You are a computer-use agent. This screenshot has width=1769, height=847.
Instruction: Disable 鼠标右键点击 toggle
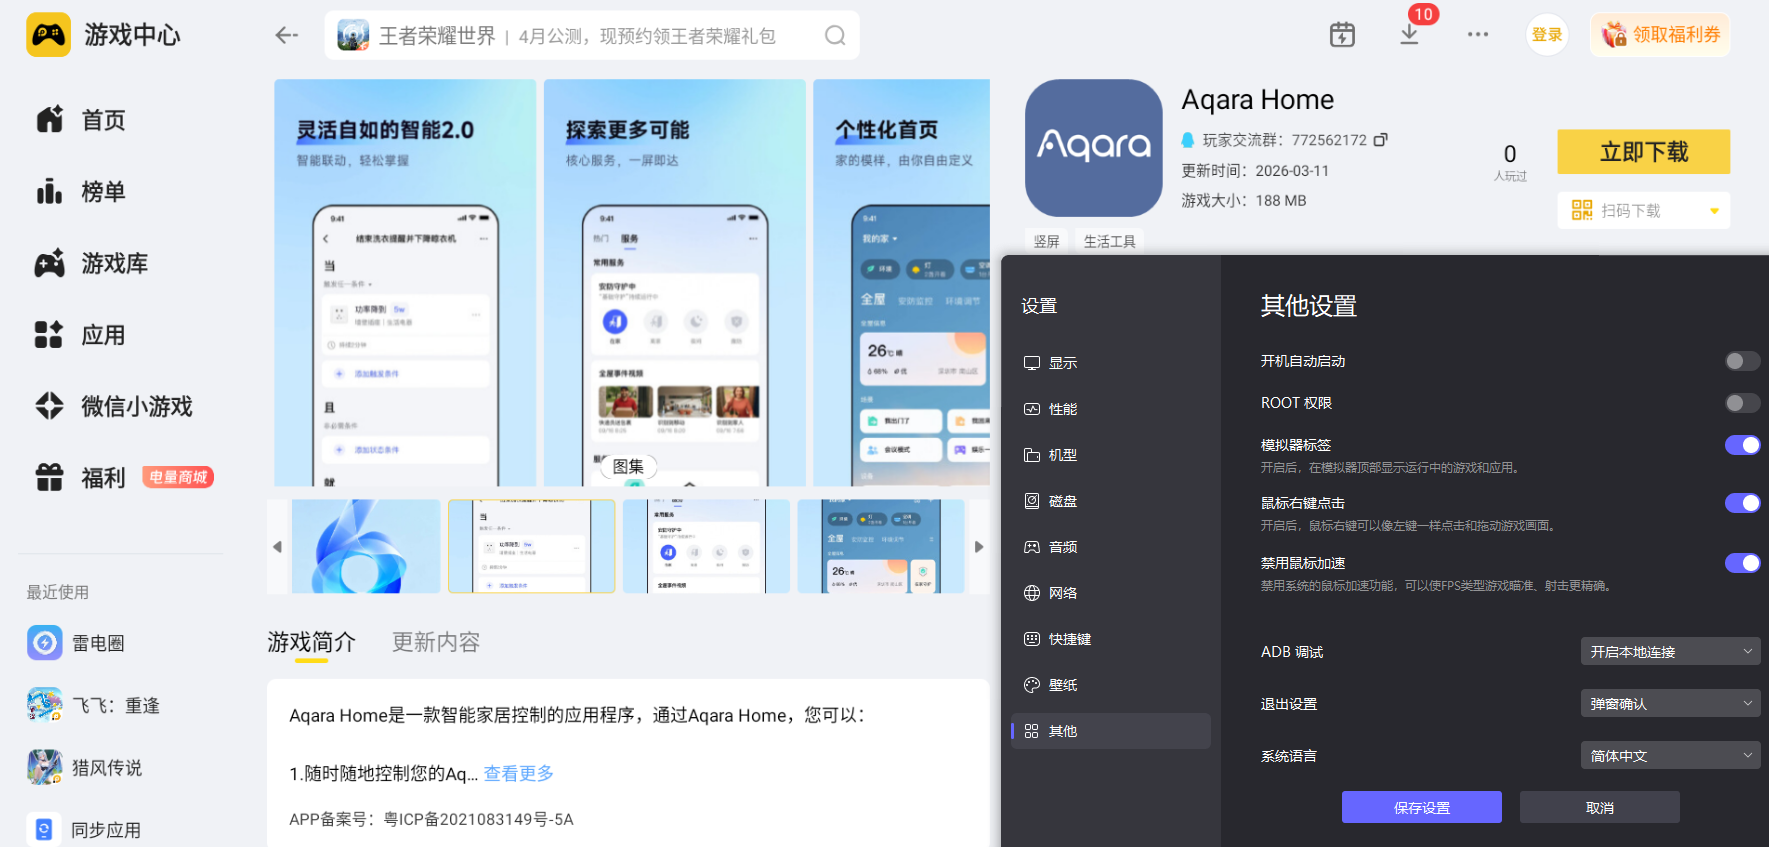1742,503
